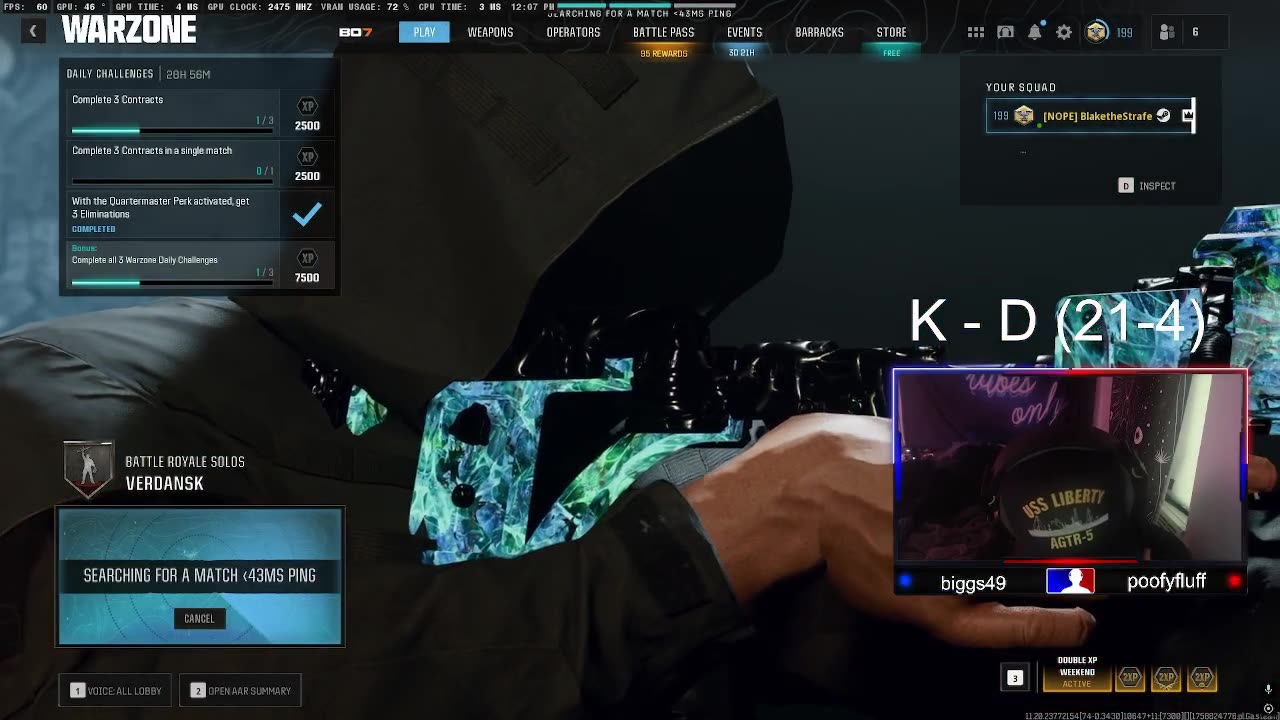Open the social friends icon

coord(1167,32)
